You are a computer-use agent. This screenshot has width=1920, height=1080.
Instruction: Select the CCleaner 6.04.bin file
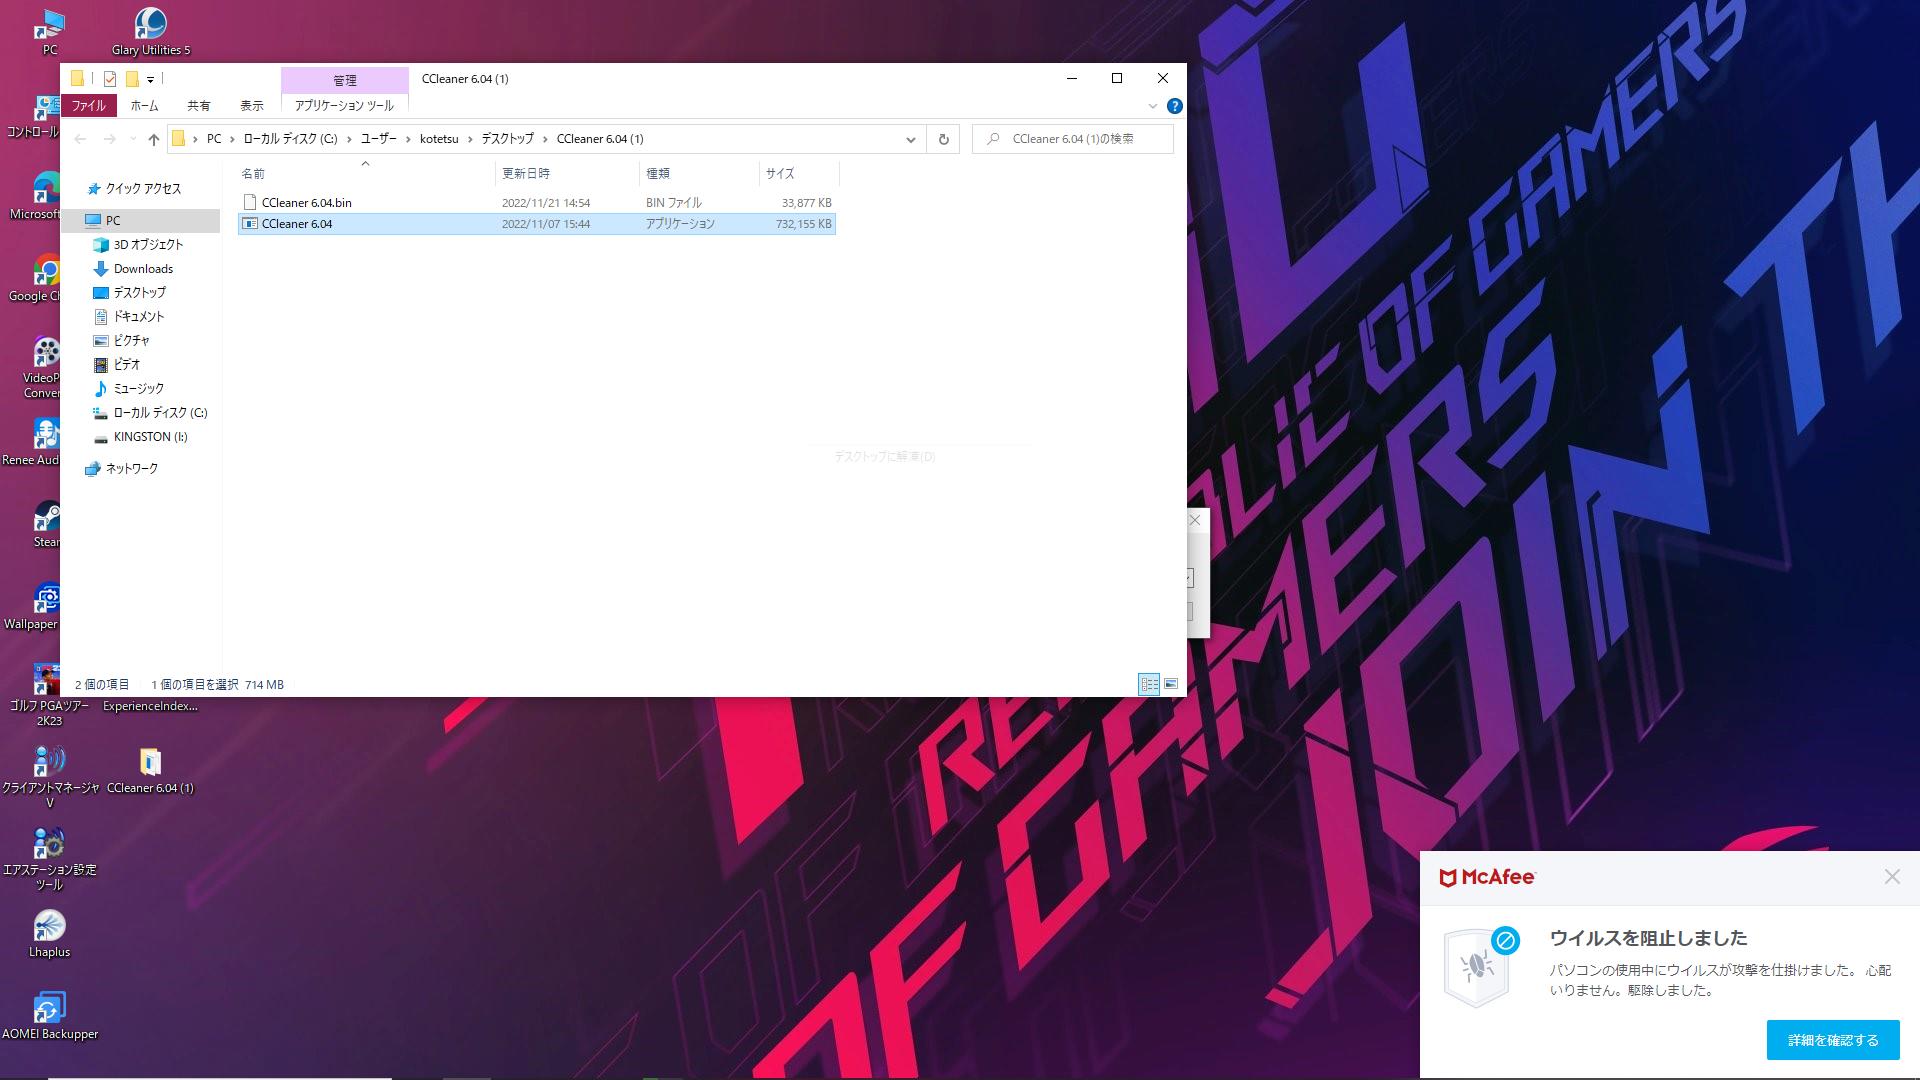pyautogui.click(x=306, y=203)
